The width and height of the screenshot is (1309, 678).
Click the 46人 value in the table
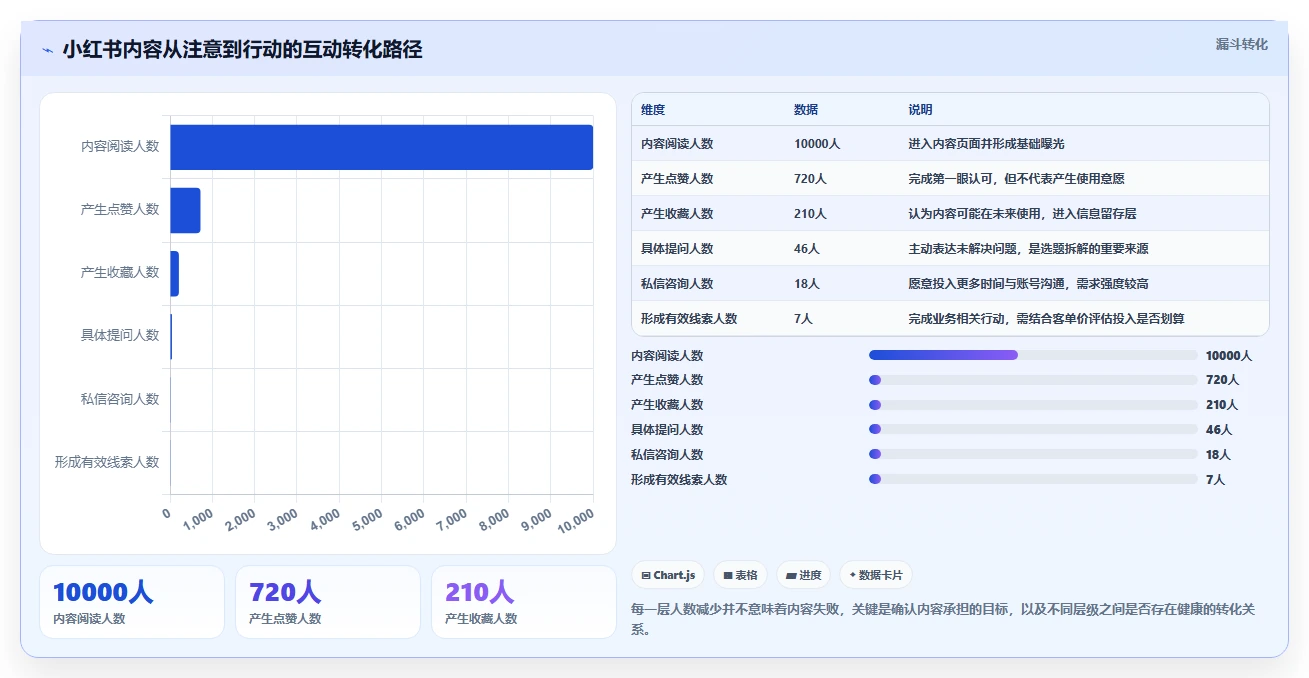click(x=807, y=249)
